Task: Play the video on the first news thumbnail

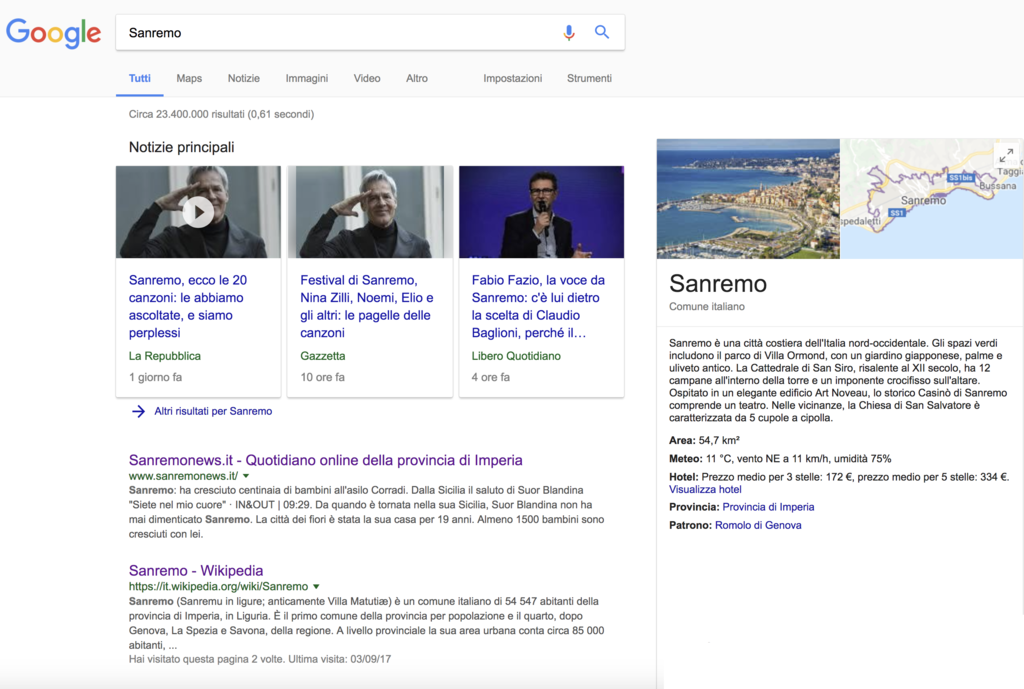Action: 198,212
